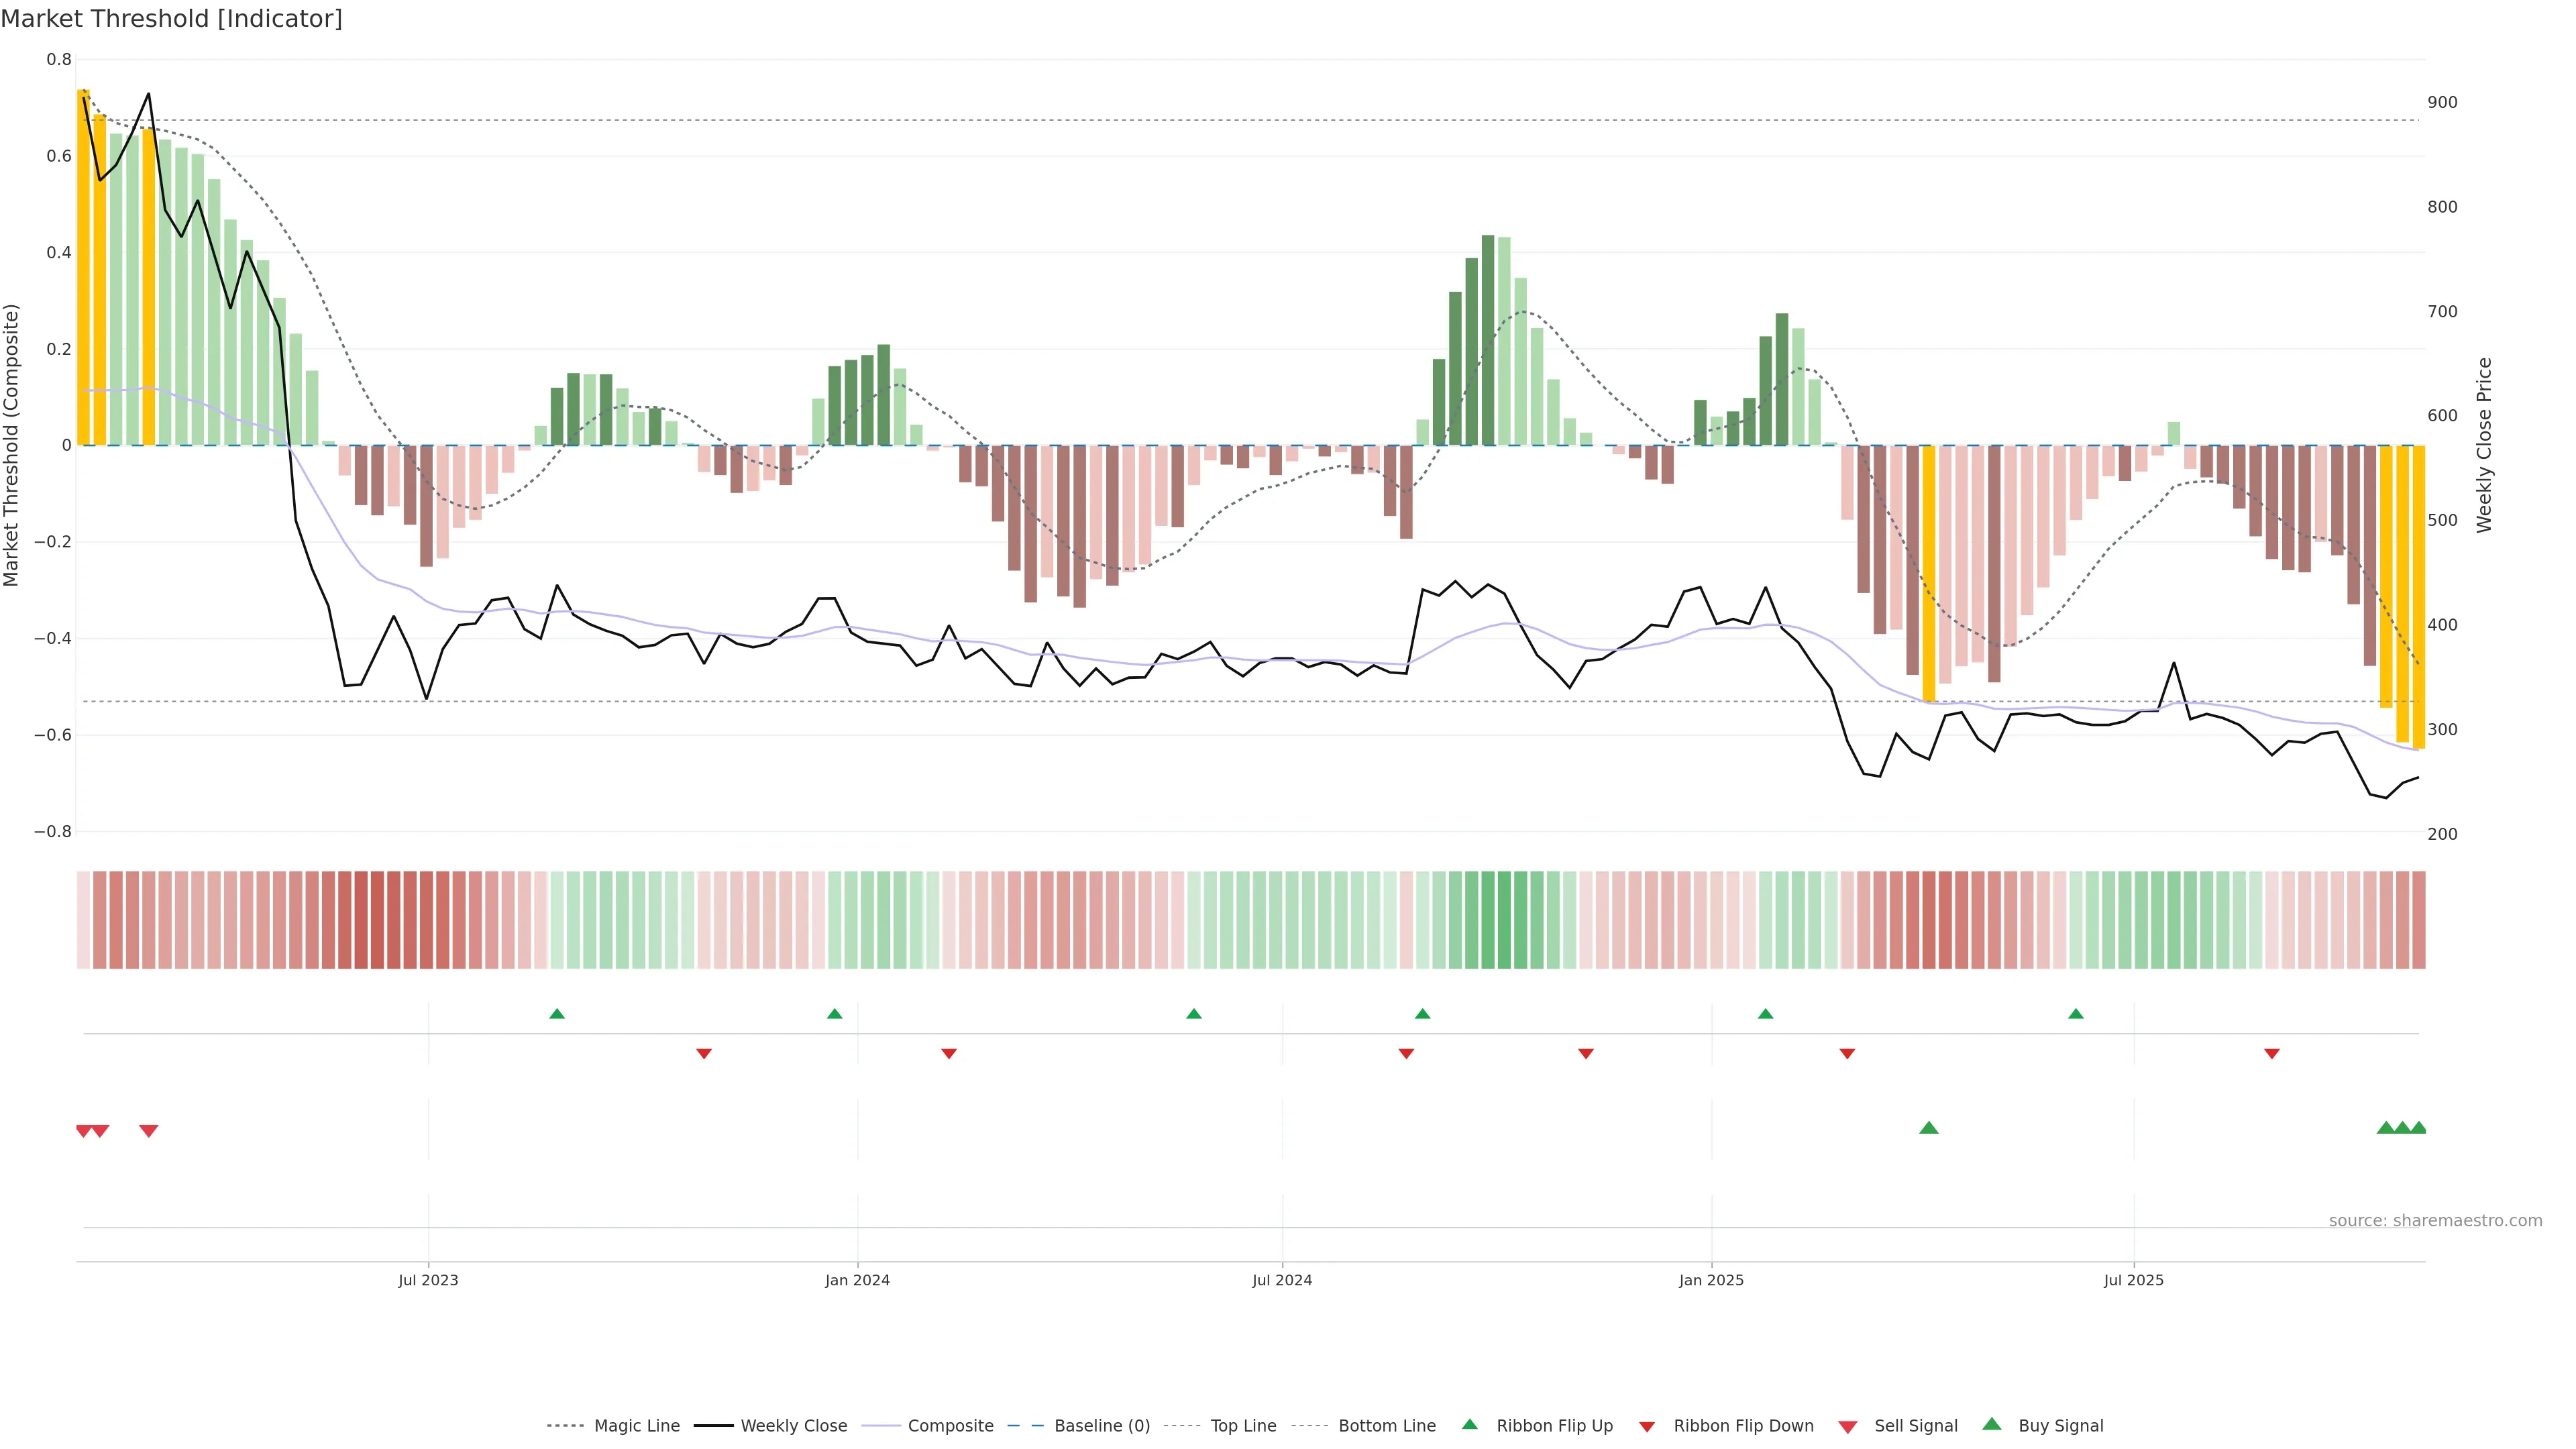Click the Market Threshold [Indicator] chart title
The width and height of the screenshot is (2576, 1449).
coord(171,19)
